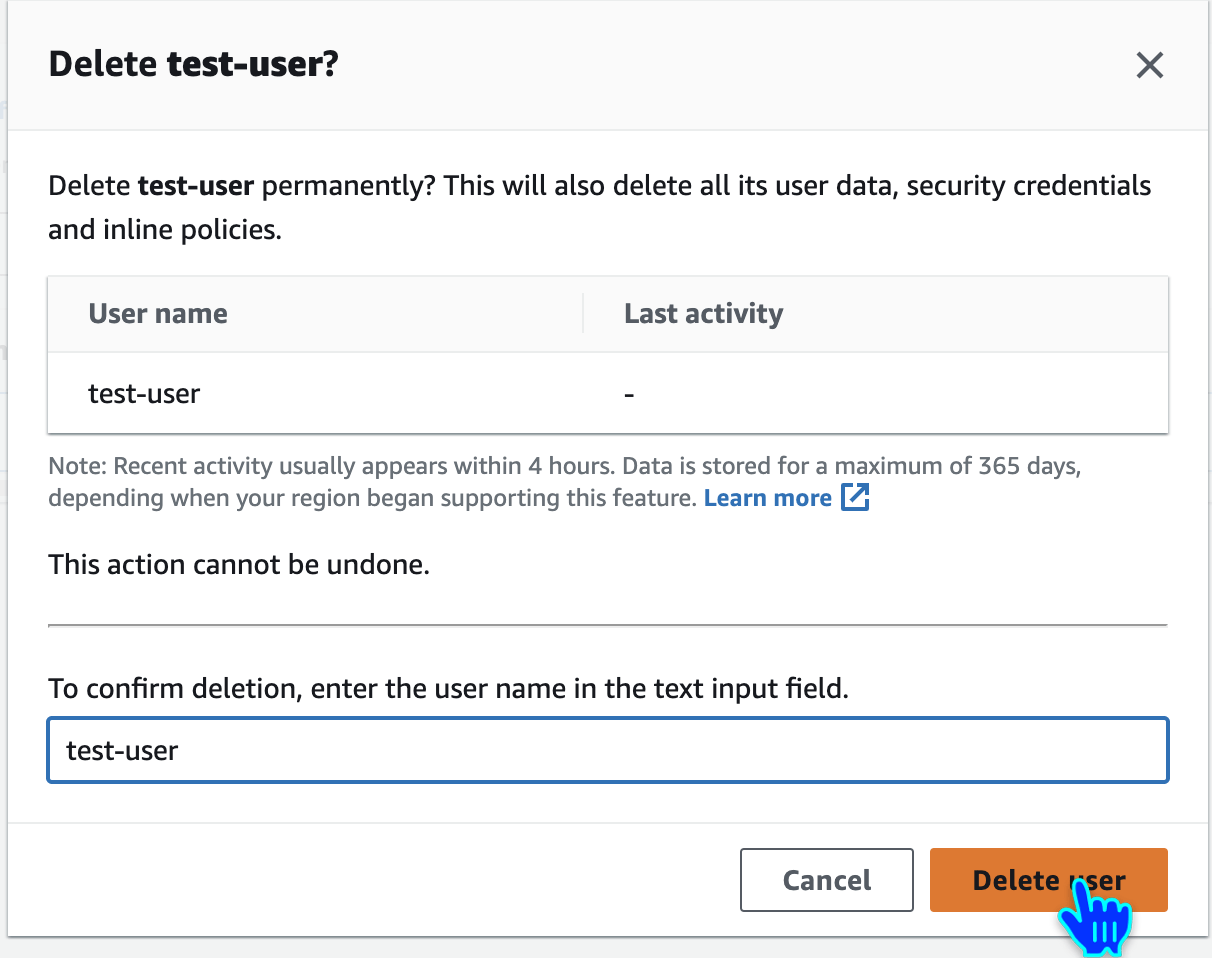
Task: Click the Delete user button
Action: 1048,880
